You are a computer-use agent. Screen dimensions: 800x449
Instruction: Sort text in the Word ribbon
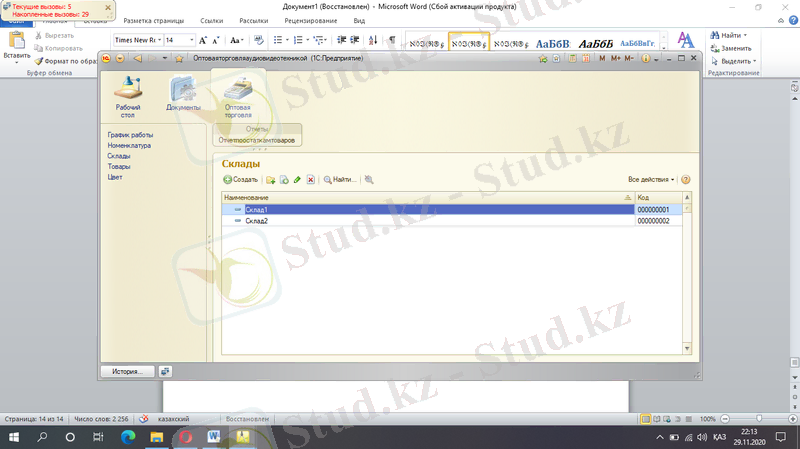[373, 40]
